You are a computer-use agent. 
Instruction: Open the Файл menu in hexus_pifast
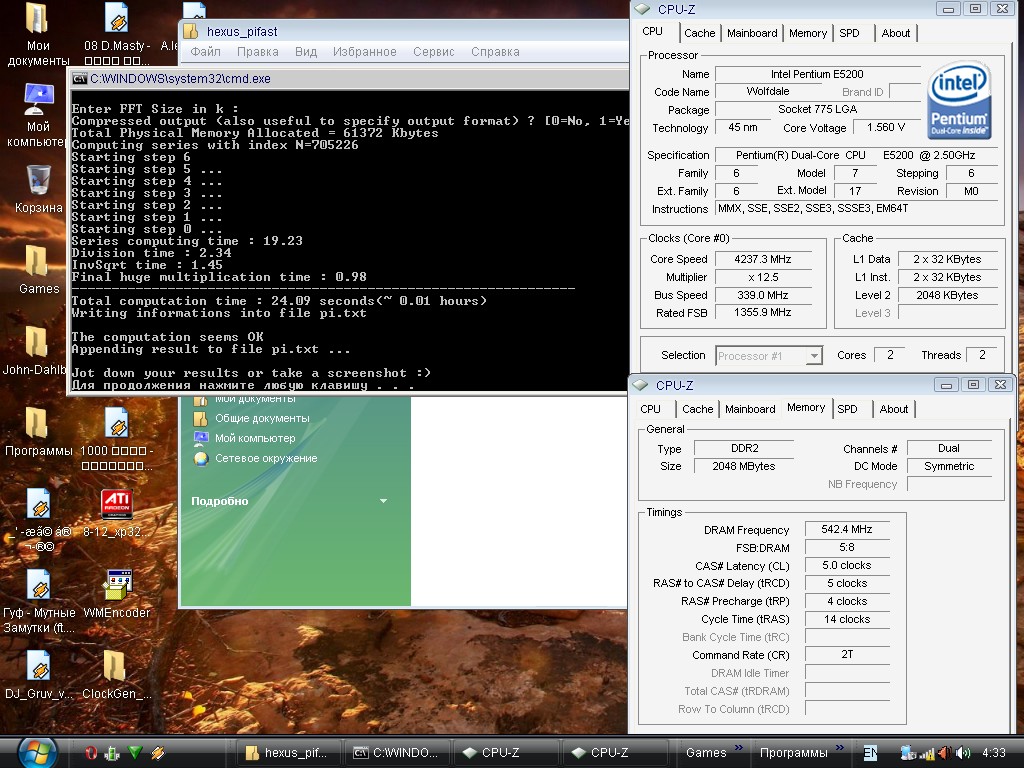206,52
